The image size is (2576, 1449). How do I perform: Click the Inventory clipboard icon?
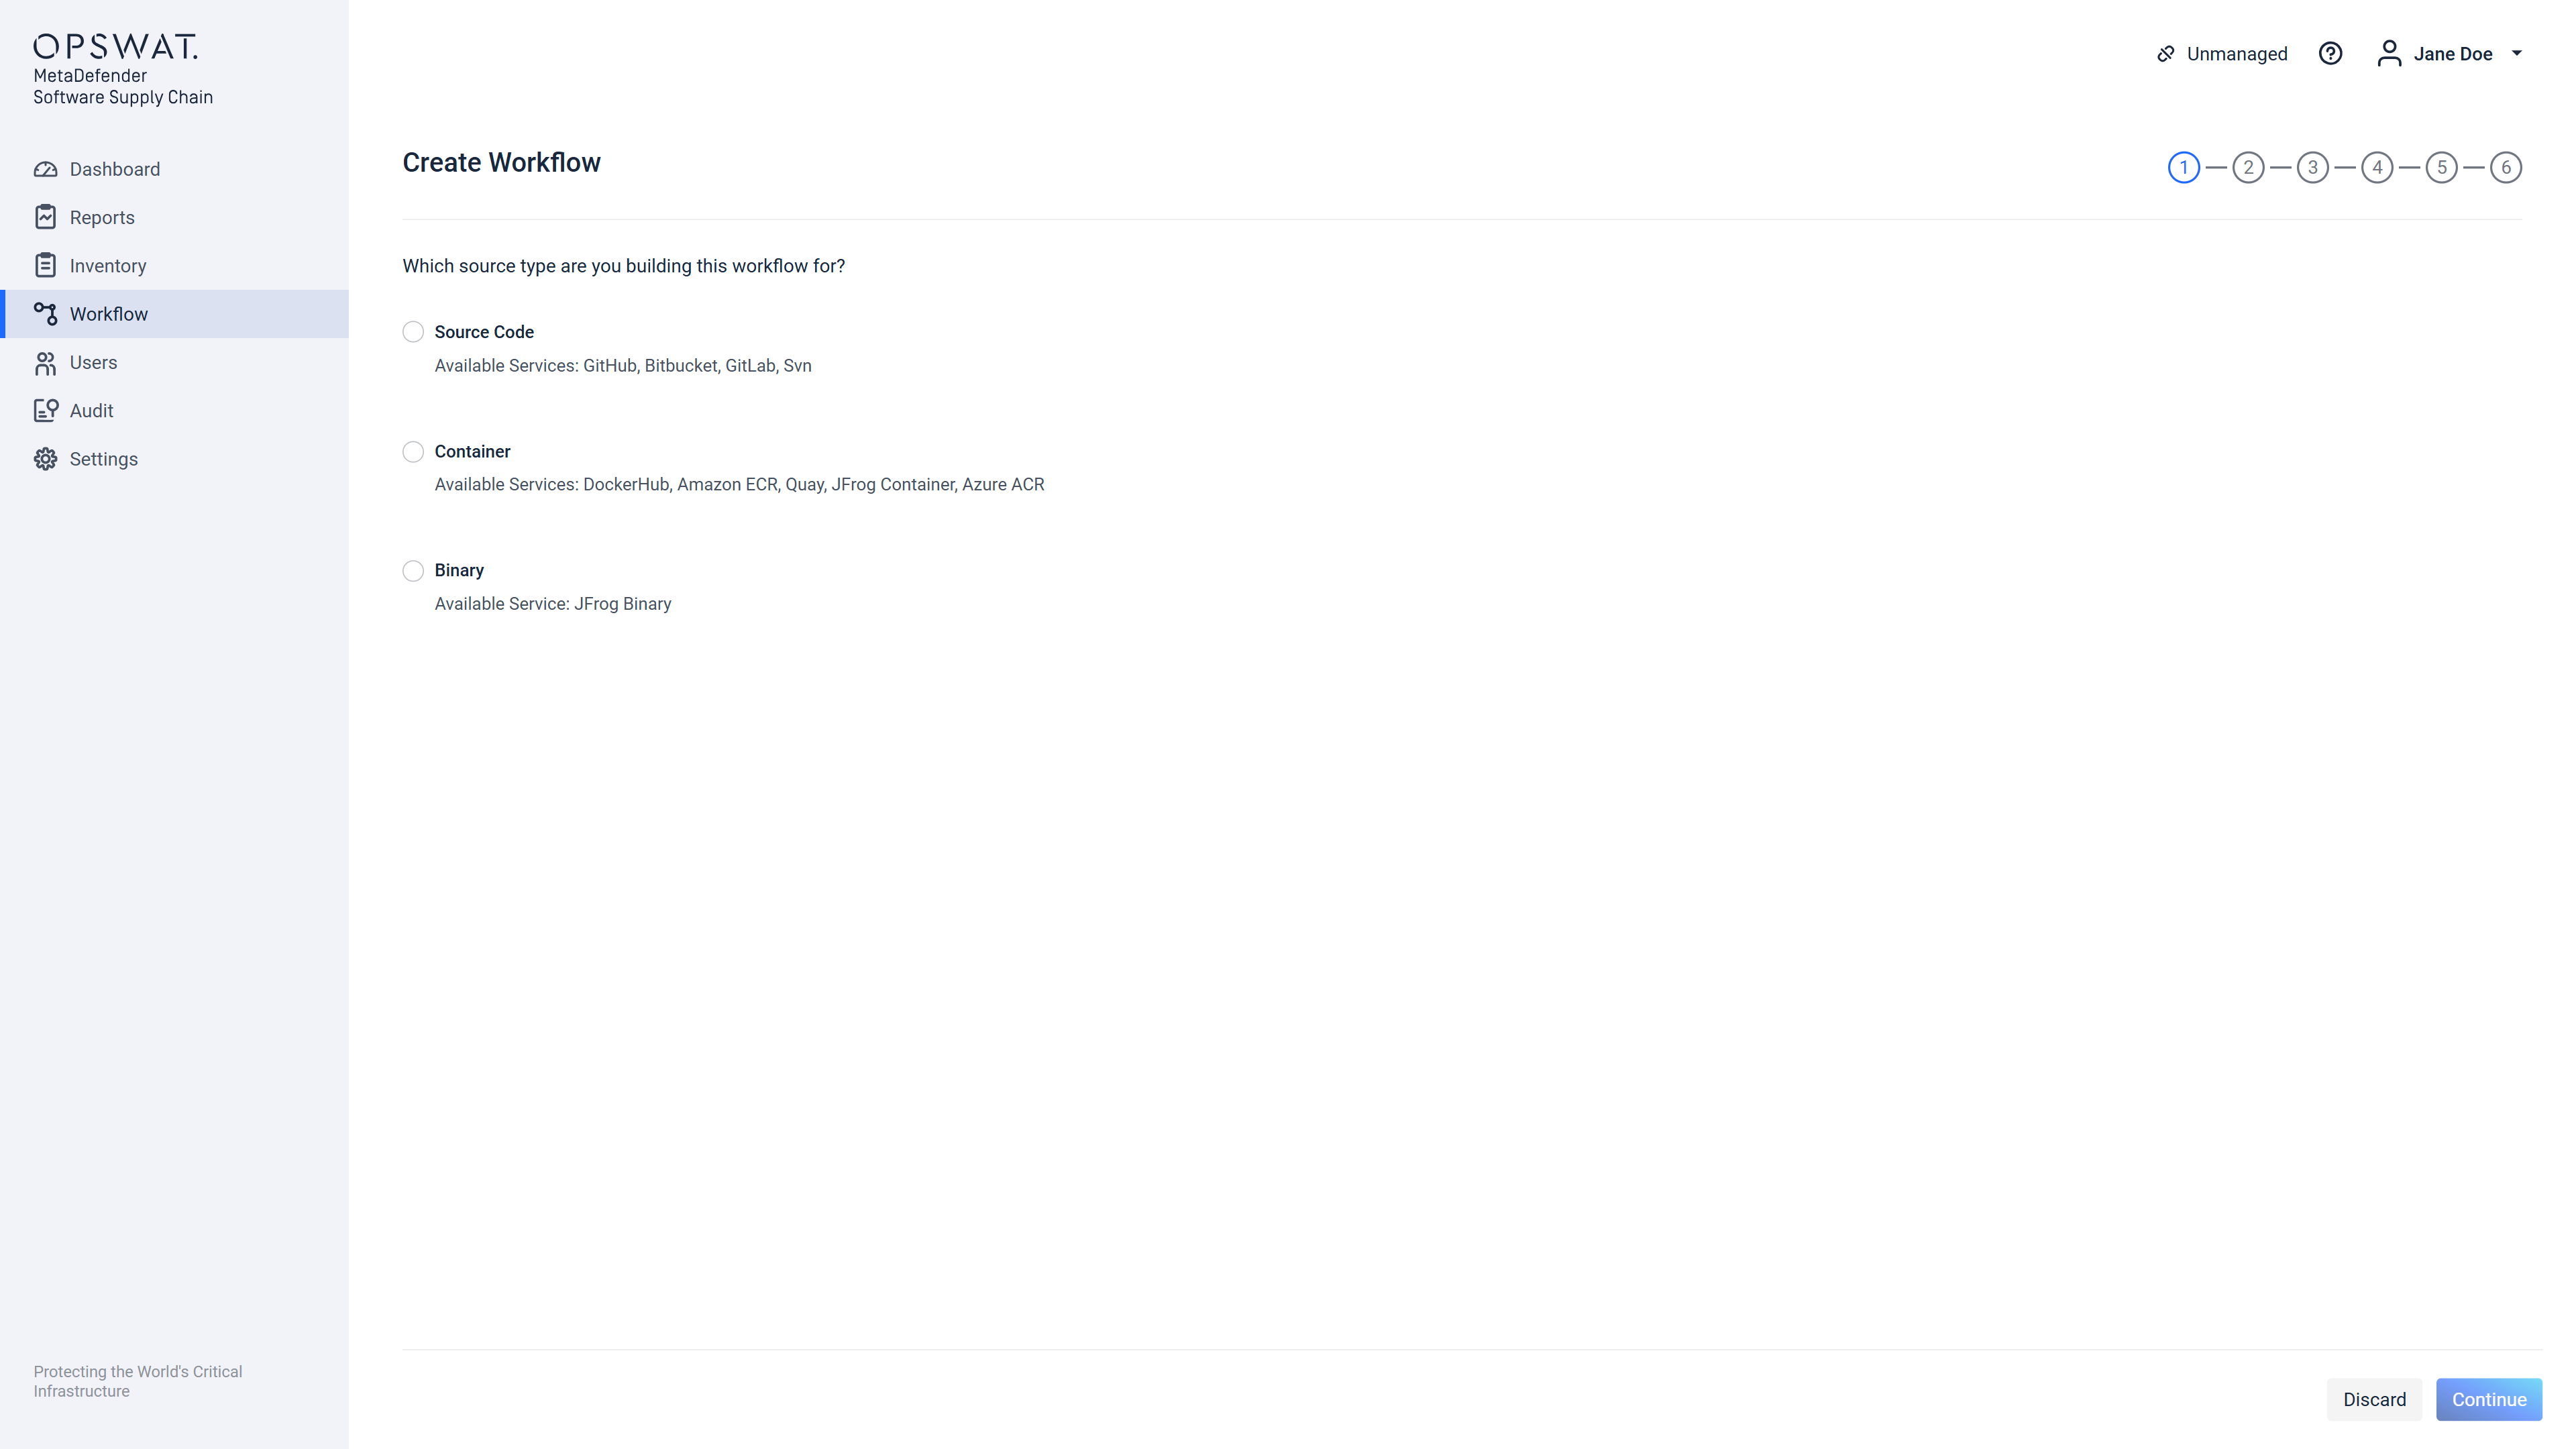(x=45, y=265)
